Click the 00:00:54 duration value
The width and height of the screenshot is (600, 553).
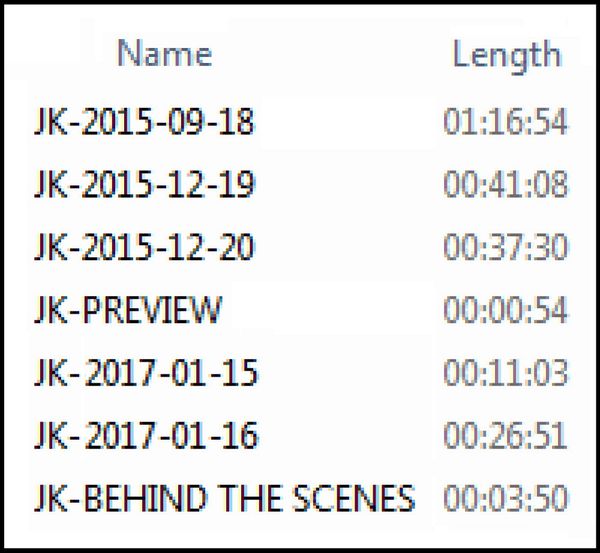click(x=505, y=310)
